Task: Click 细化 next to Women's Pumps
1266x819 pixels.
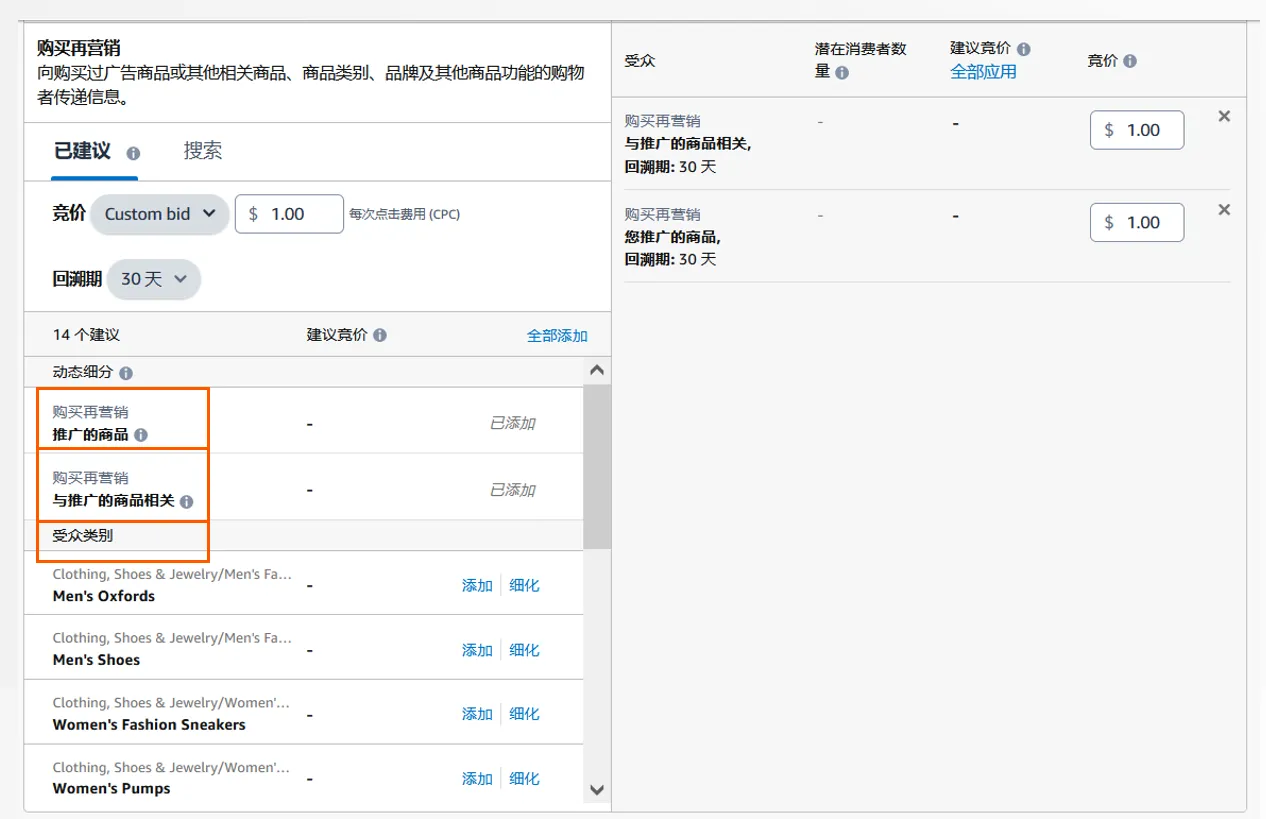Action: (x=524, y=778)
